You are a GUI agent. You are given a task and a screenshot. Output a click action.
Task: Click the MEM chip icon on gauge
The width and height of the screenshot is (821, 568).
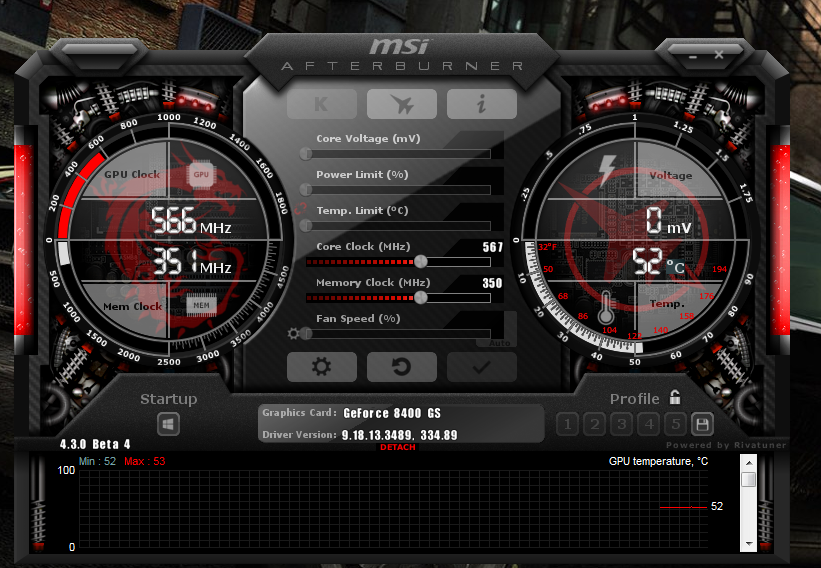coord(201,305)
